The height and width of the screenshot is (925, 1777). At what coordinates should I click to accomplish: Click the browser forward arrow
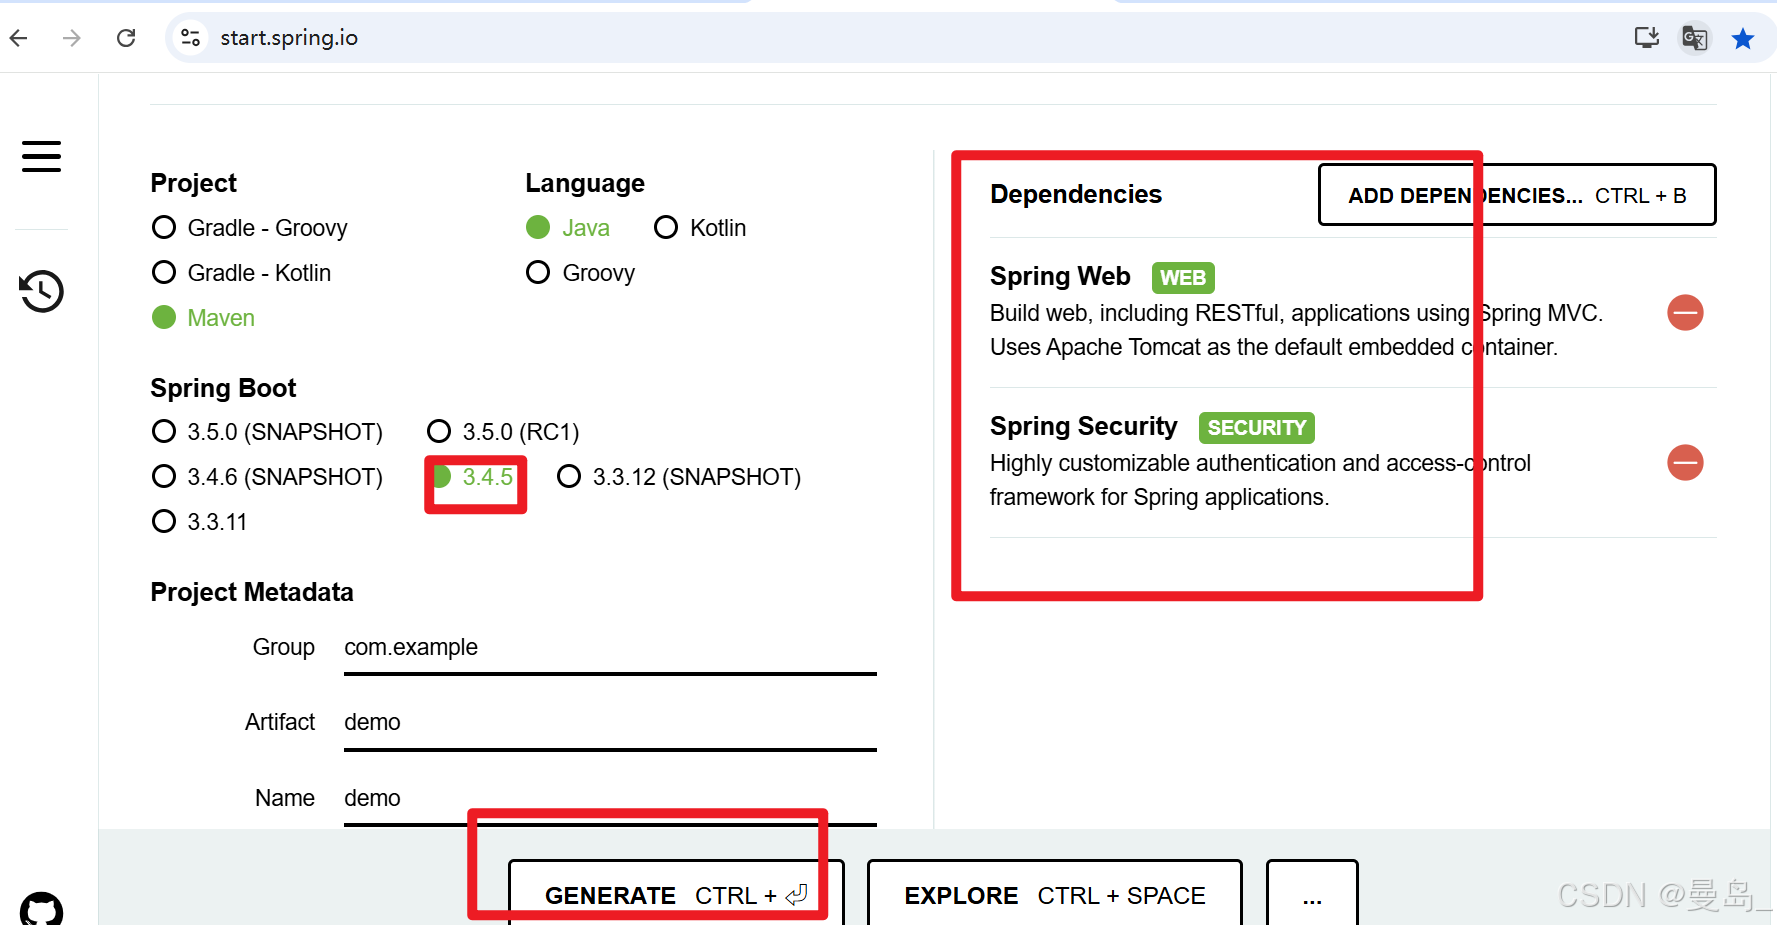(72, 38)
